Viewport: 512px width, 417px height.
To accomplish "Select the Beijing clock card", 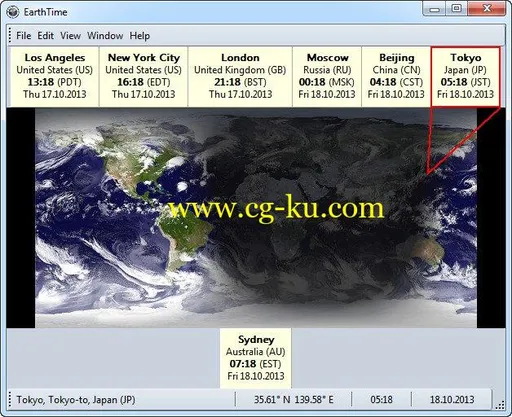I will (x=396, y=77).
